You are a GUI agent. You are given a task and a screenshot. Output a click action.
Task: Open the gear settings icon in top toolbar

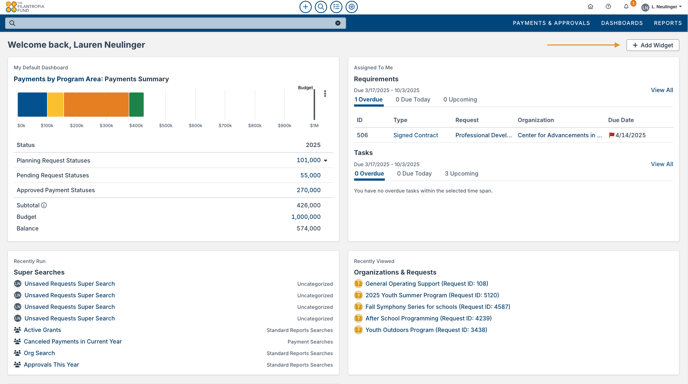(351, 7)
